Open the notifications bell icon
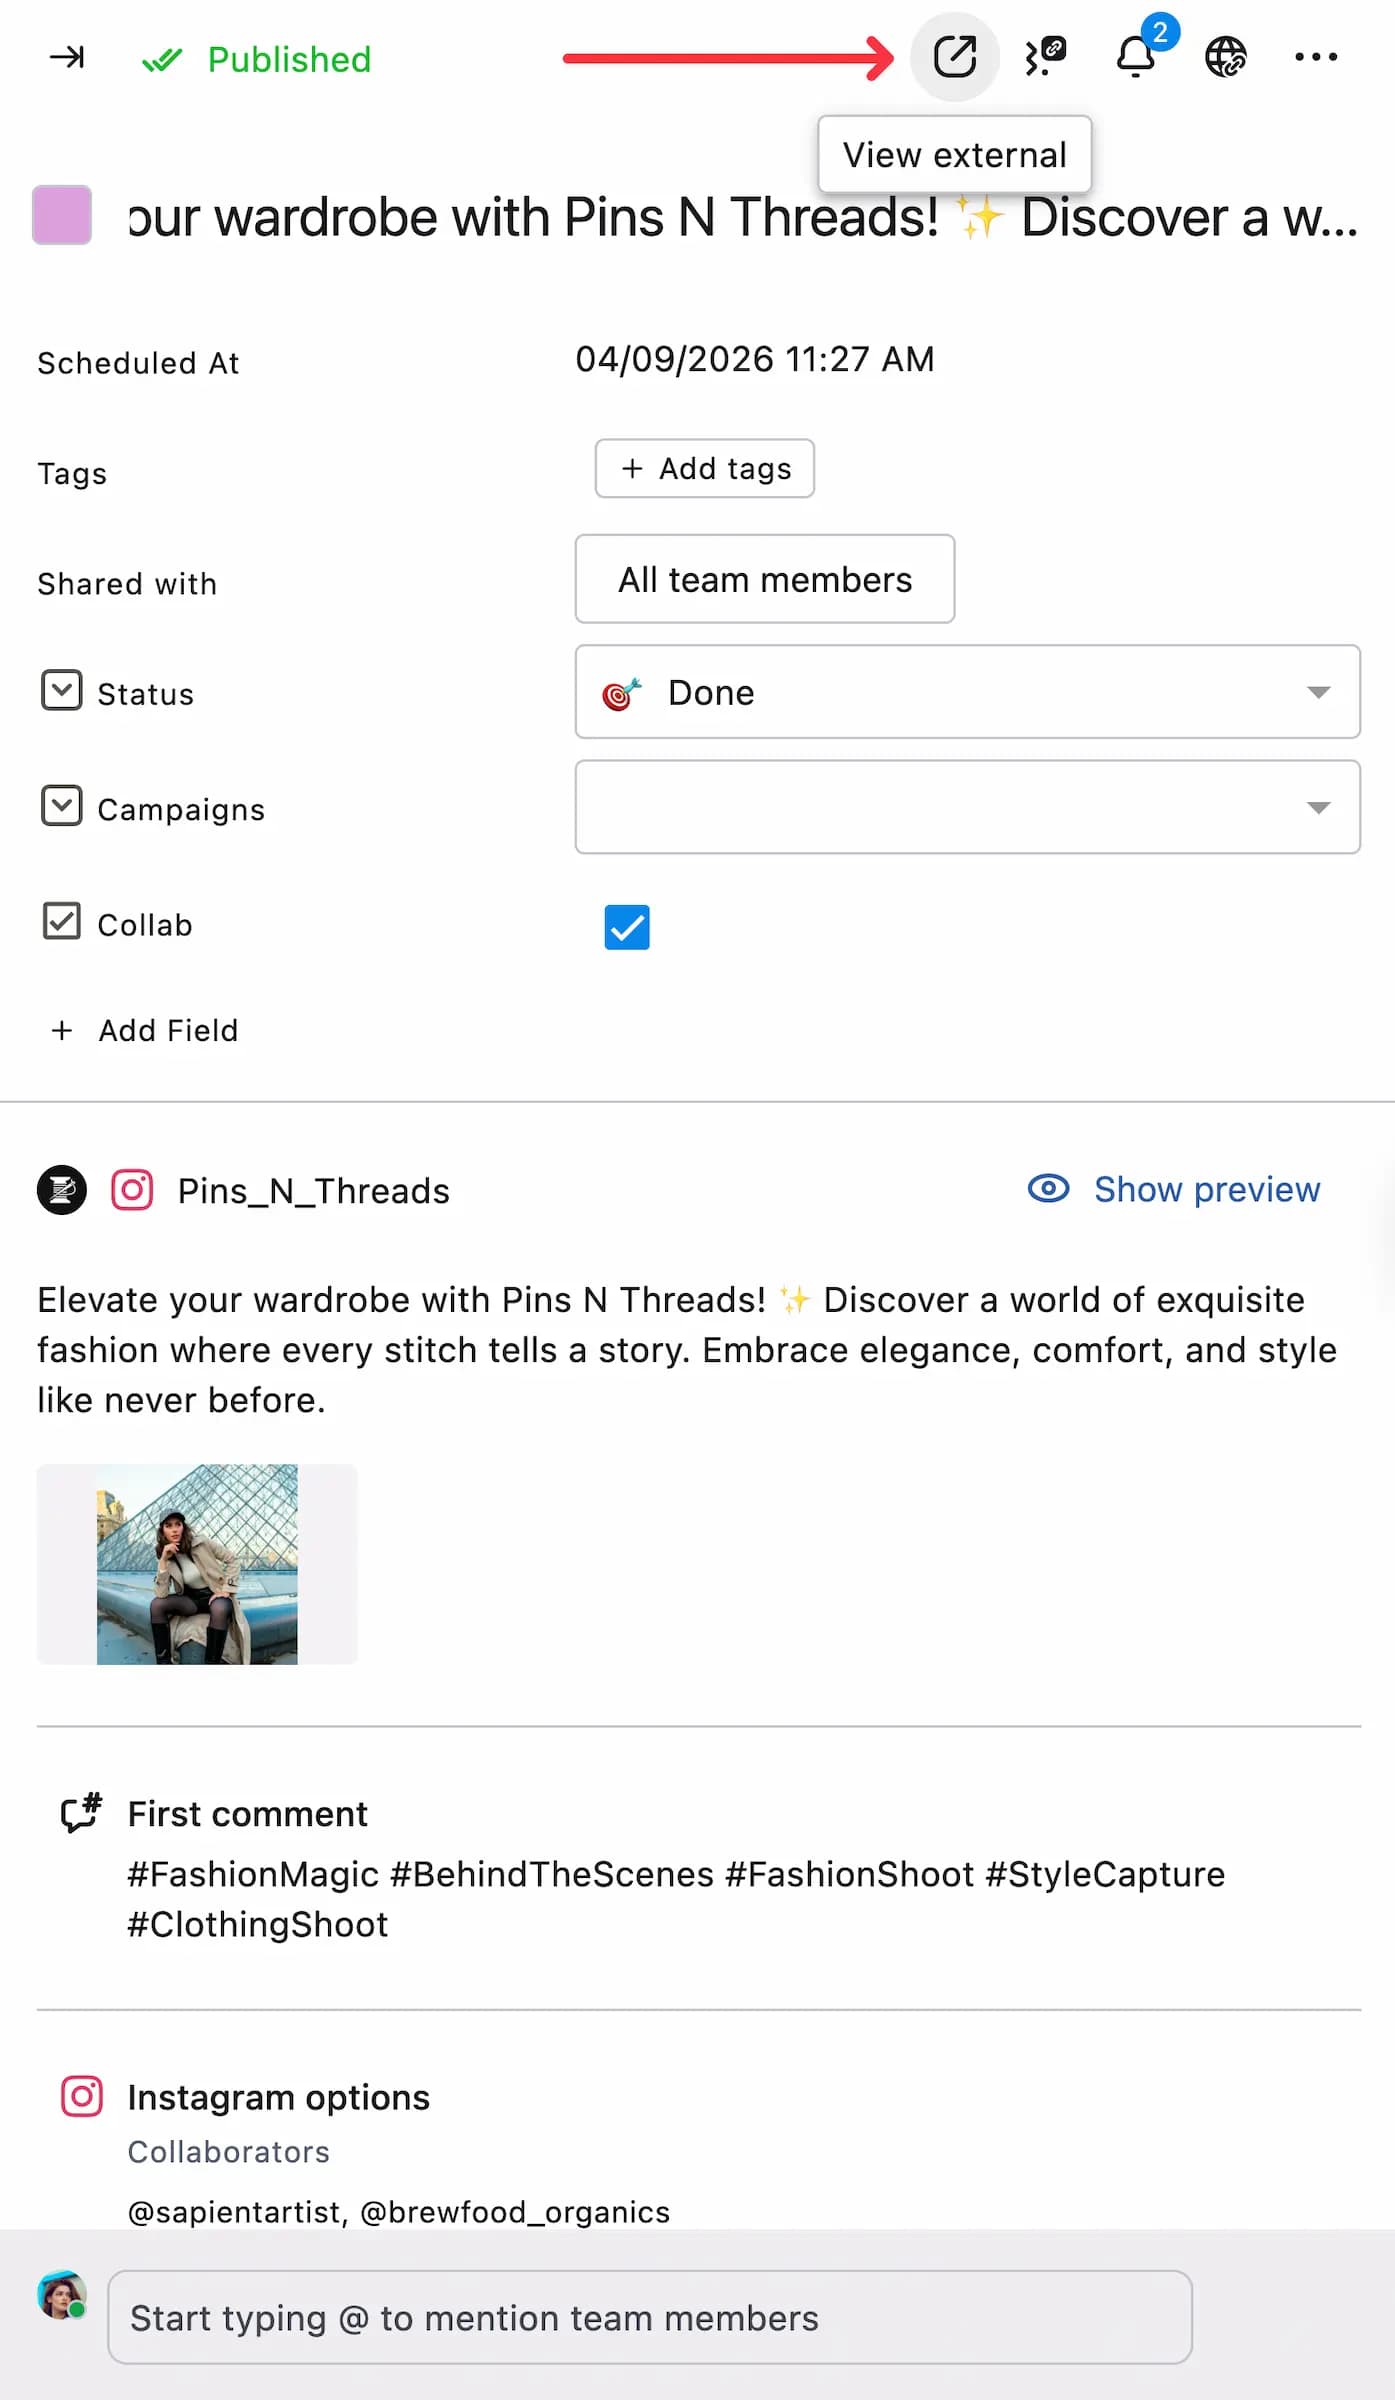1395x2400 pixels. (x=1135, y=57)
